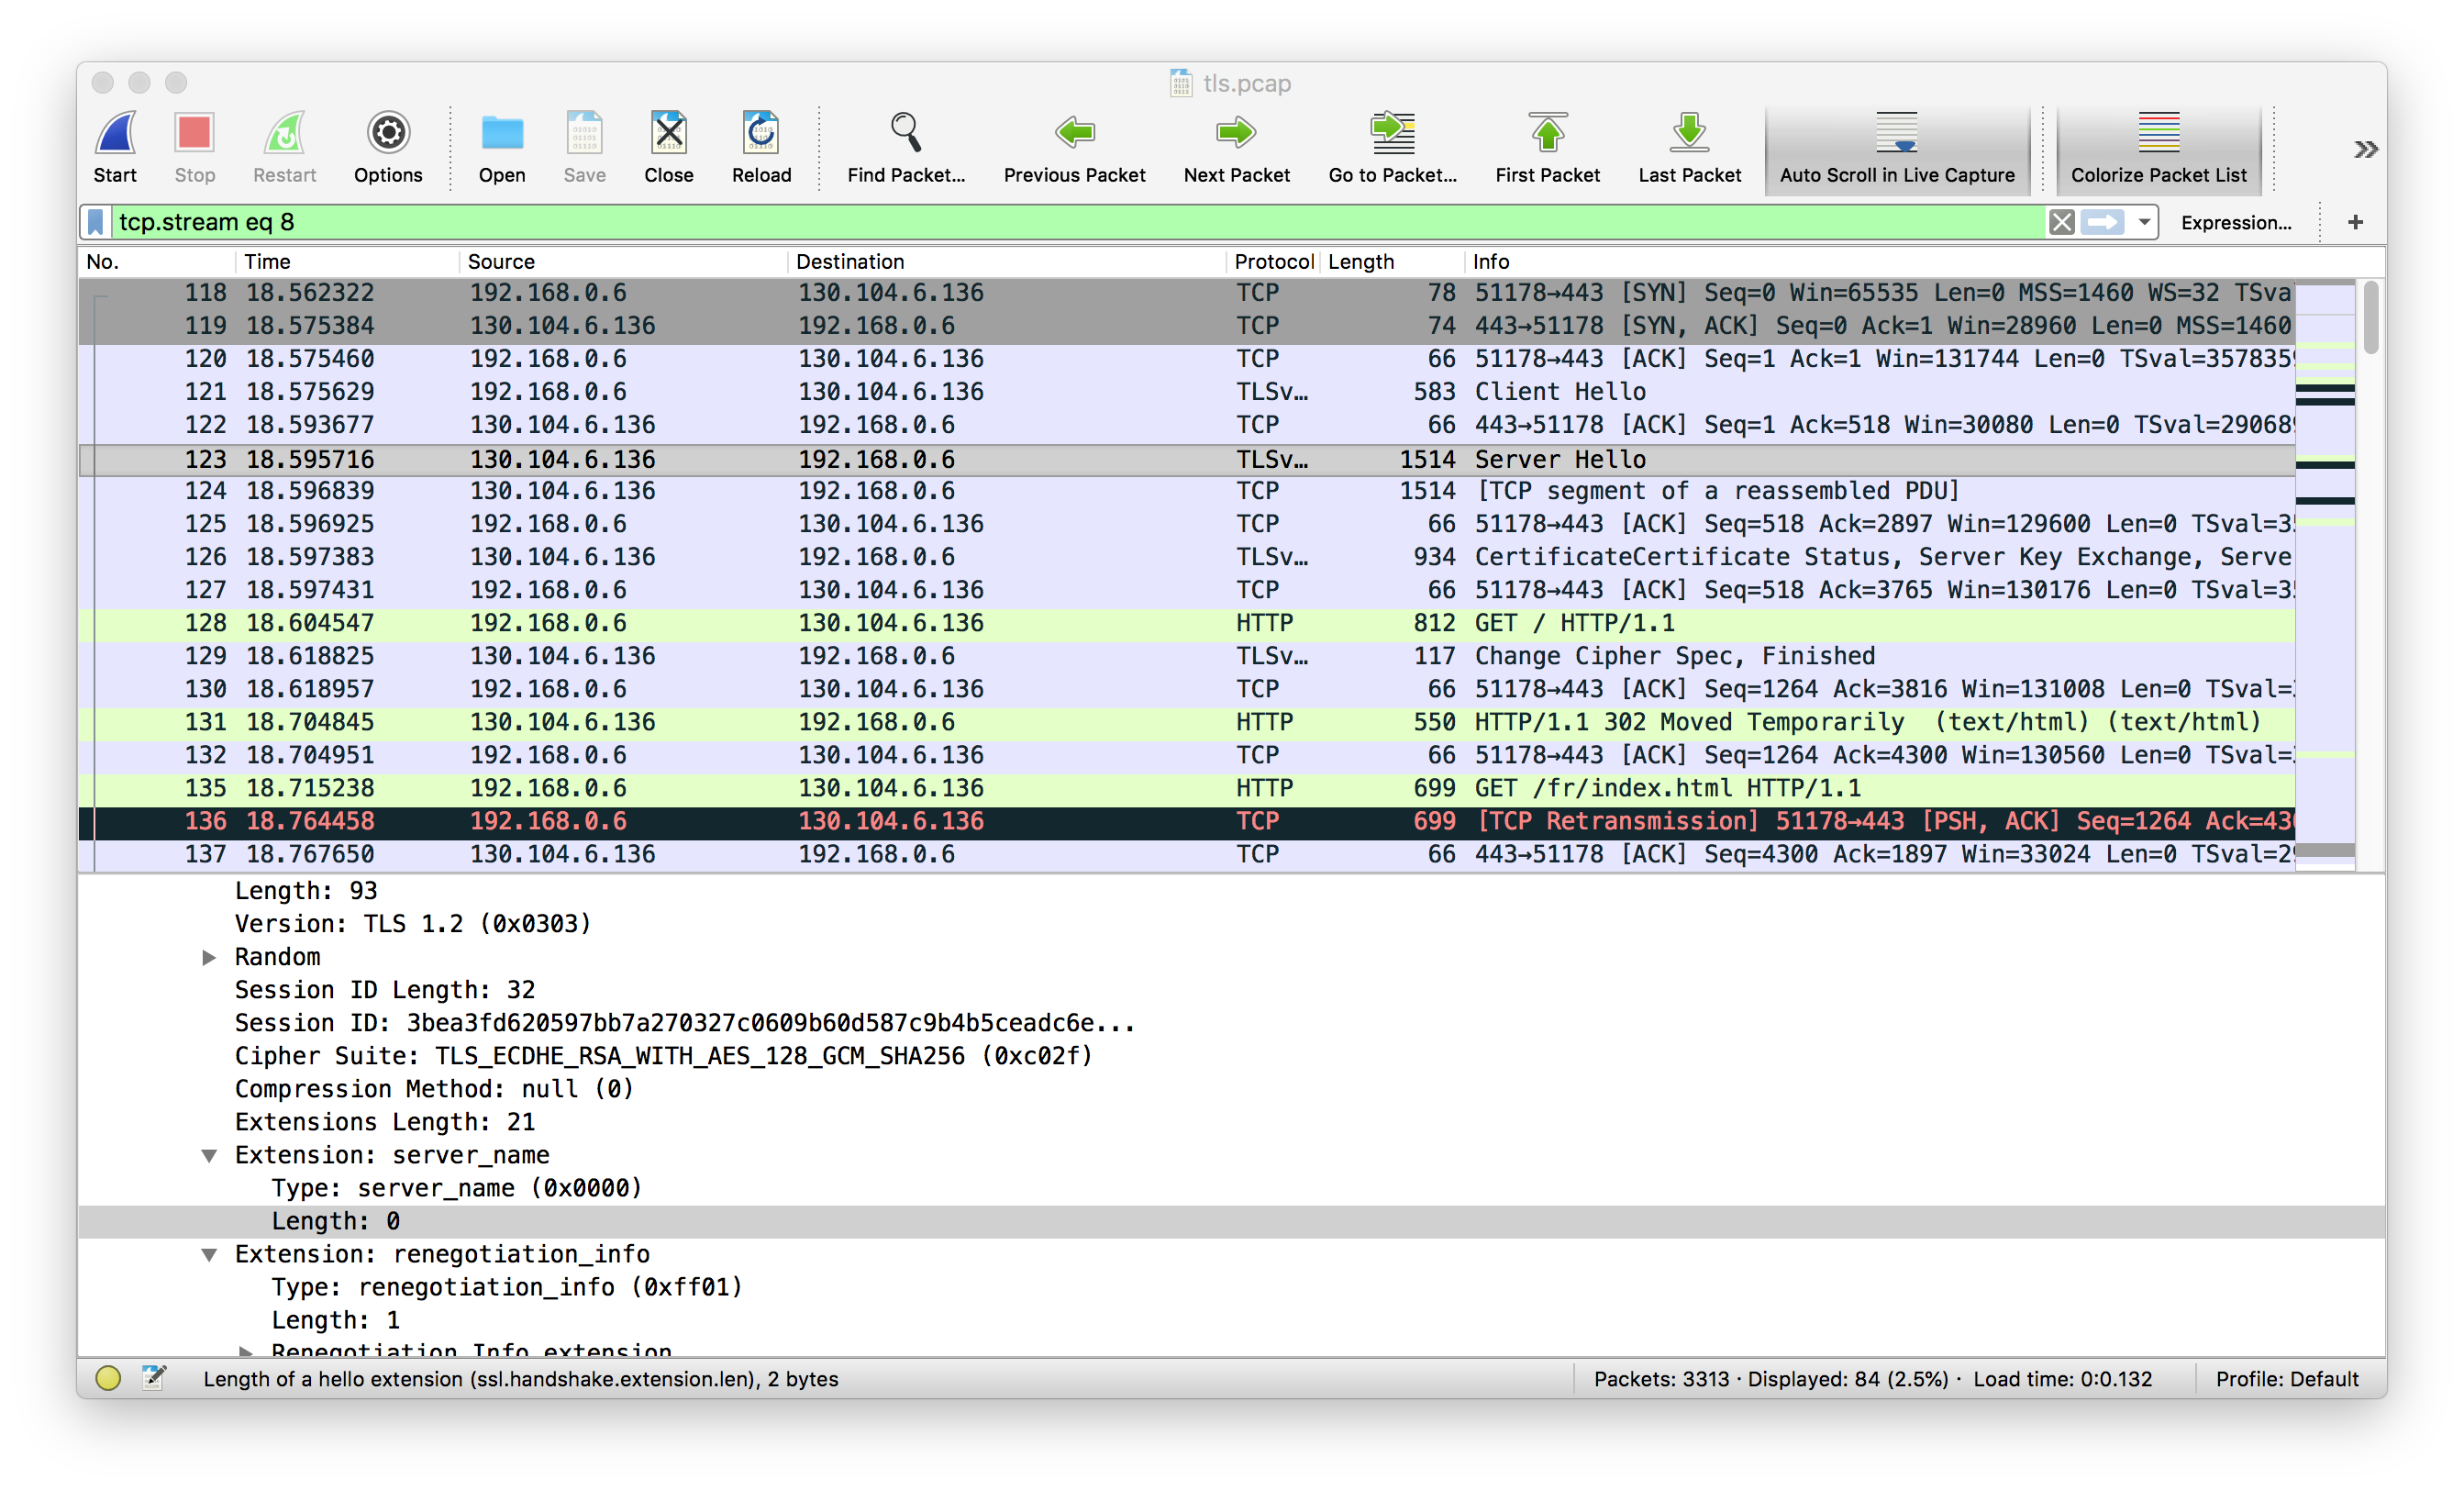Apply the display filter arrow

tap(2102, 222)
